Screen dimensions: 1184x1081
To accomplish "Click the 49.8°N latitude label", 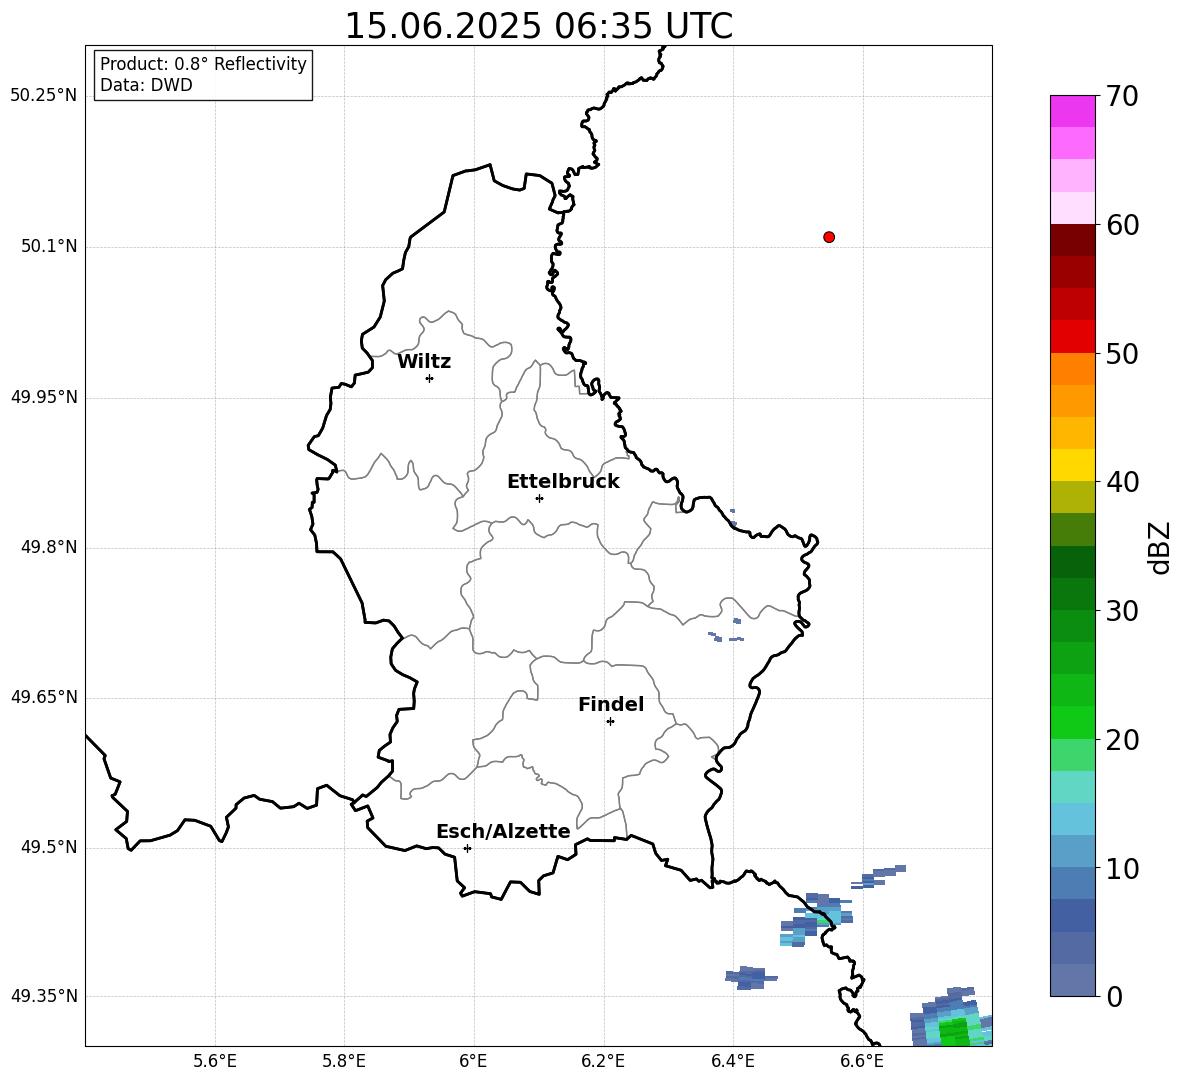I will pos(50,547).
